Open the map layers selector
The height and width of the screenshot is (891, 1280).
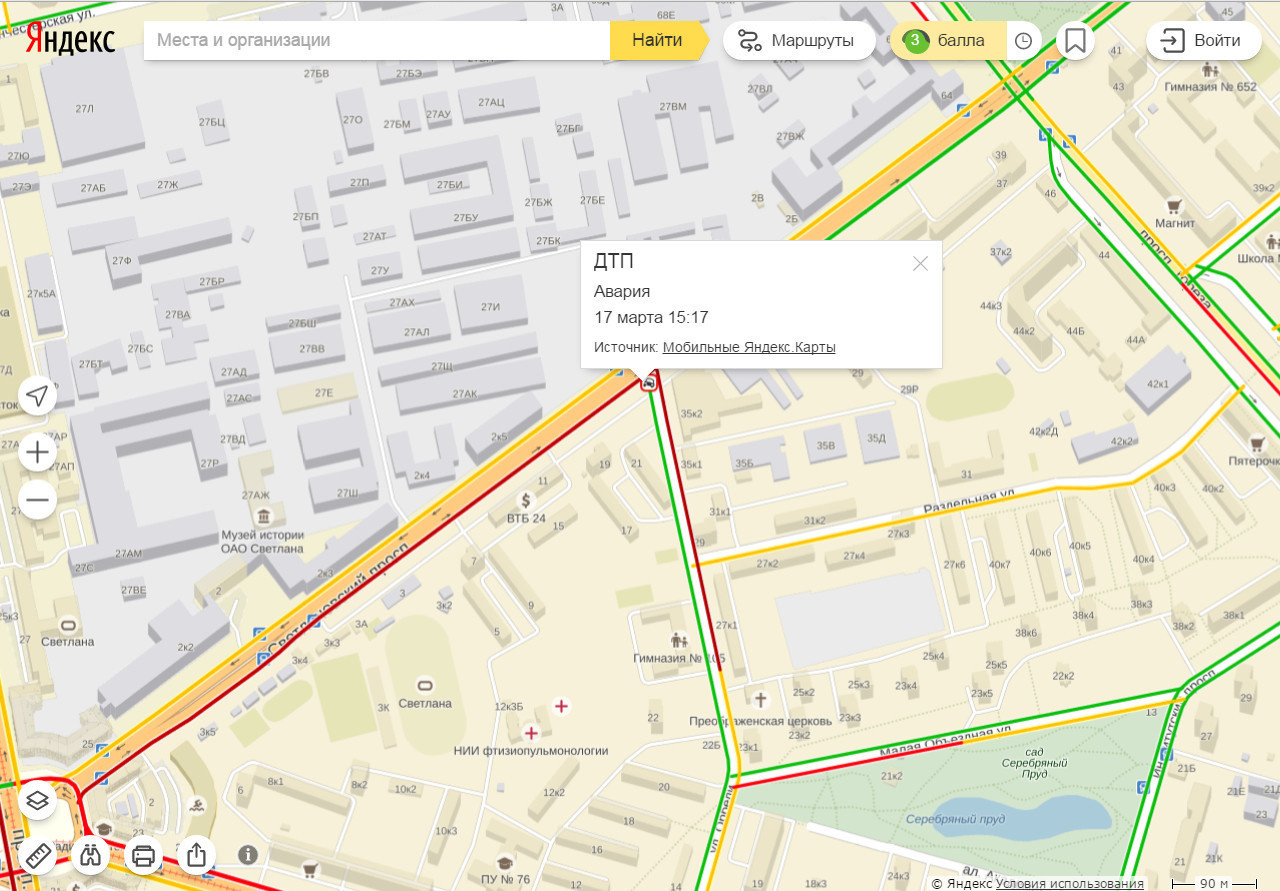tap(38, 799)
